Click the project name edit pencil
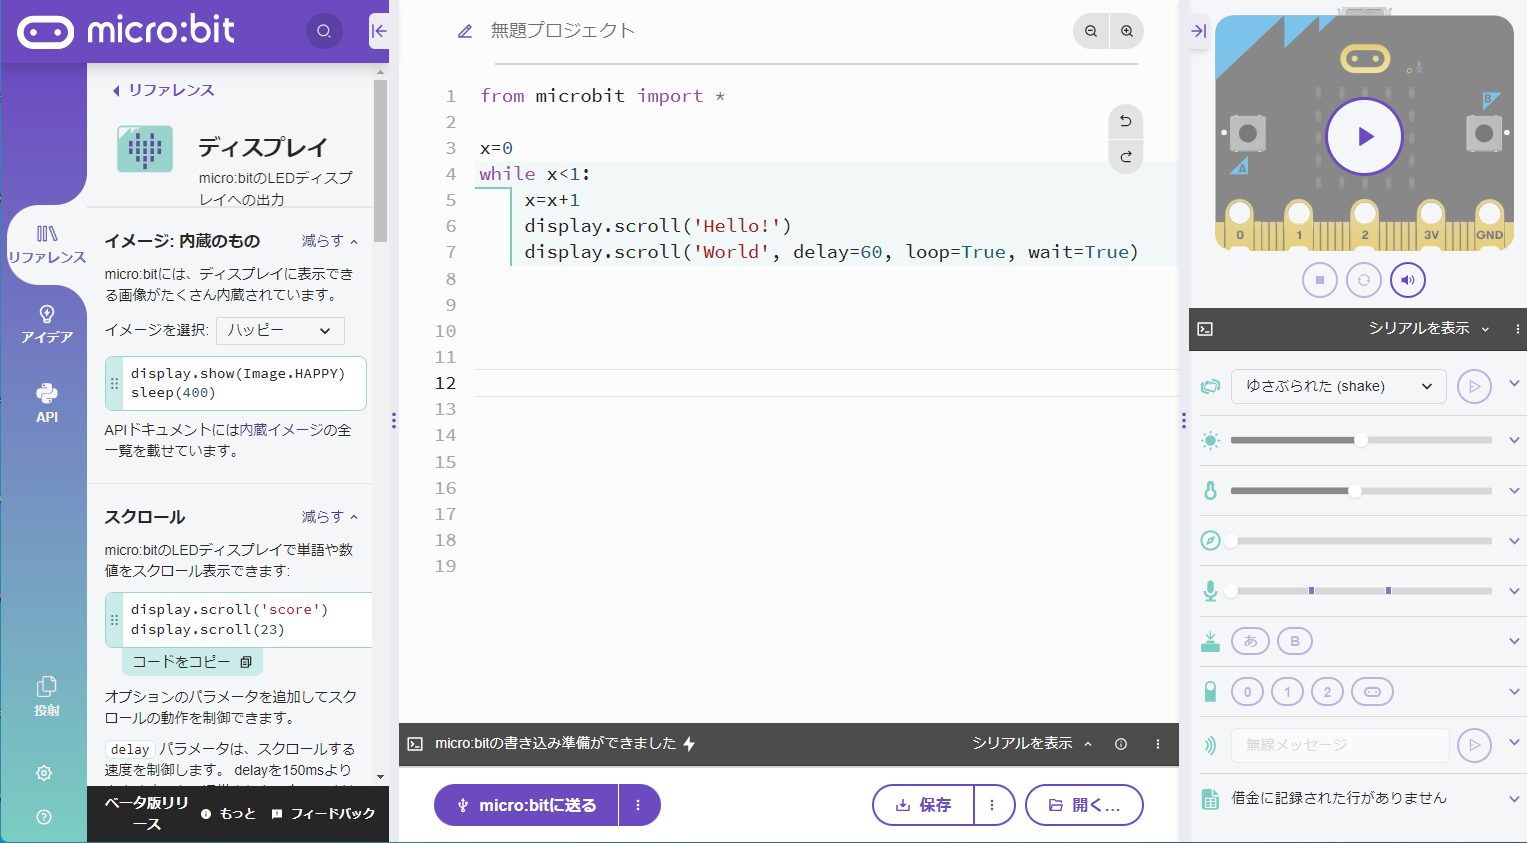 465,32
